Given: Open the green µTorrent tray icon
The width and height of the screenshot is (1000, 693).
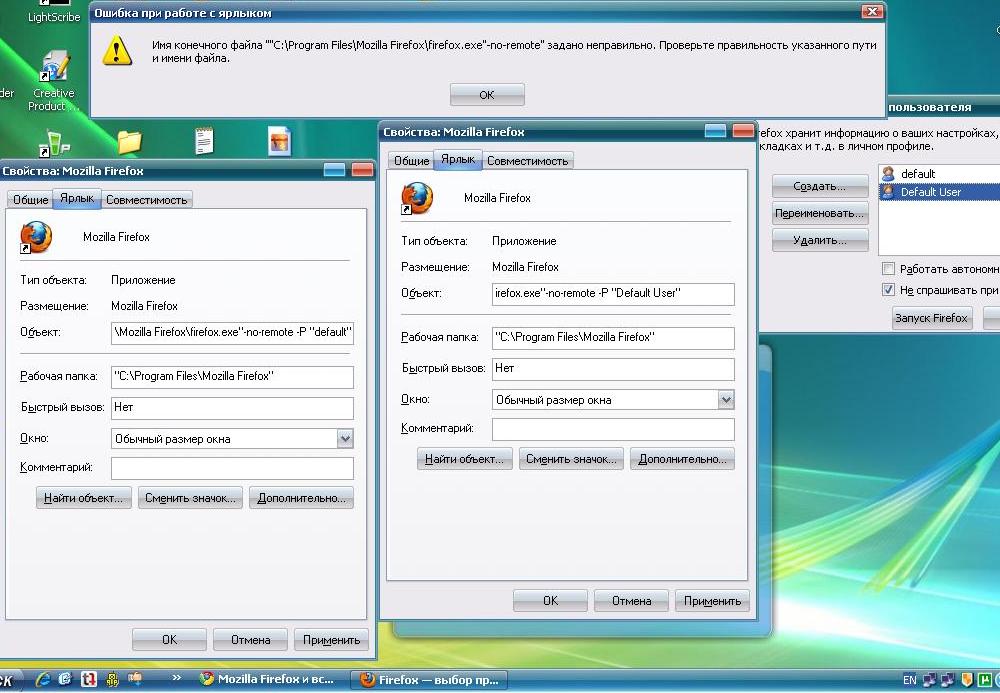Looking at the screenshot, I should (x=985, y=680).
